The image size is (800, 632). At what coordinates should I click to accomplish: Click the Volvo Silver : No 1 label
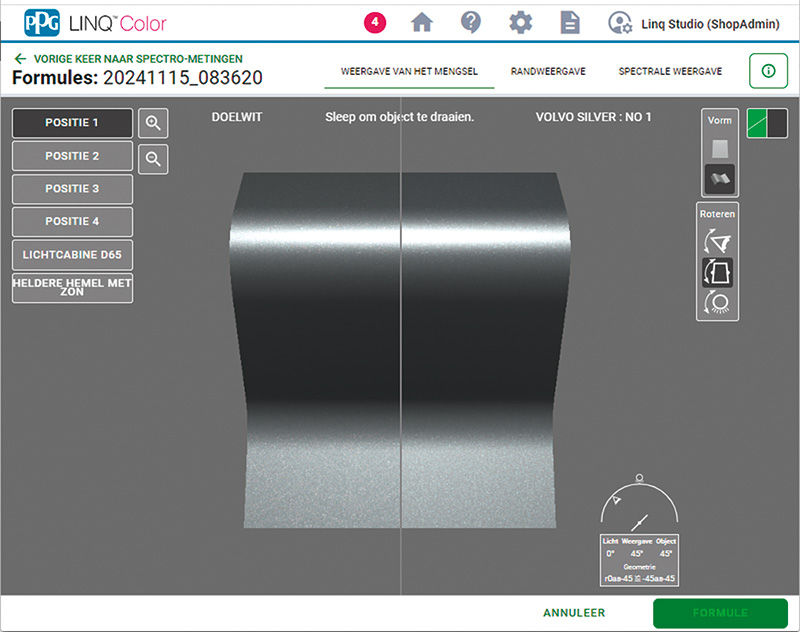pos(593,117)
